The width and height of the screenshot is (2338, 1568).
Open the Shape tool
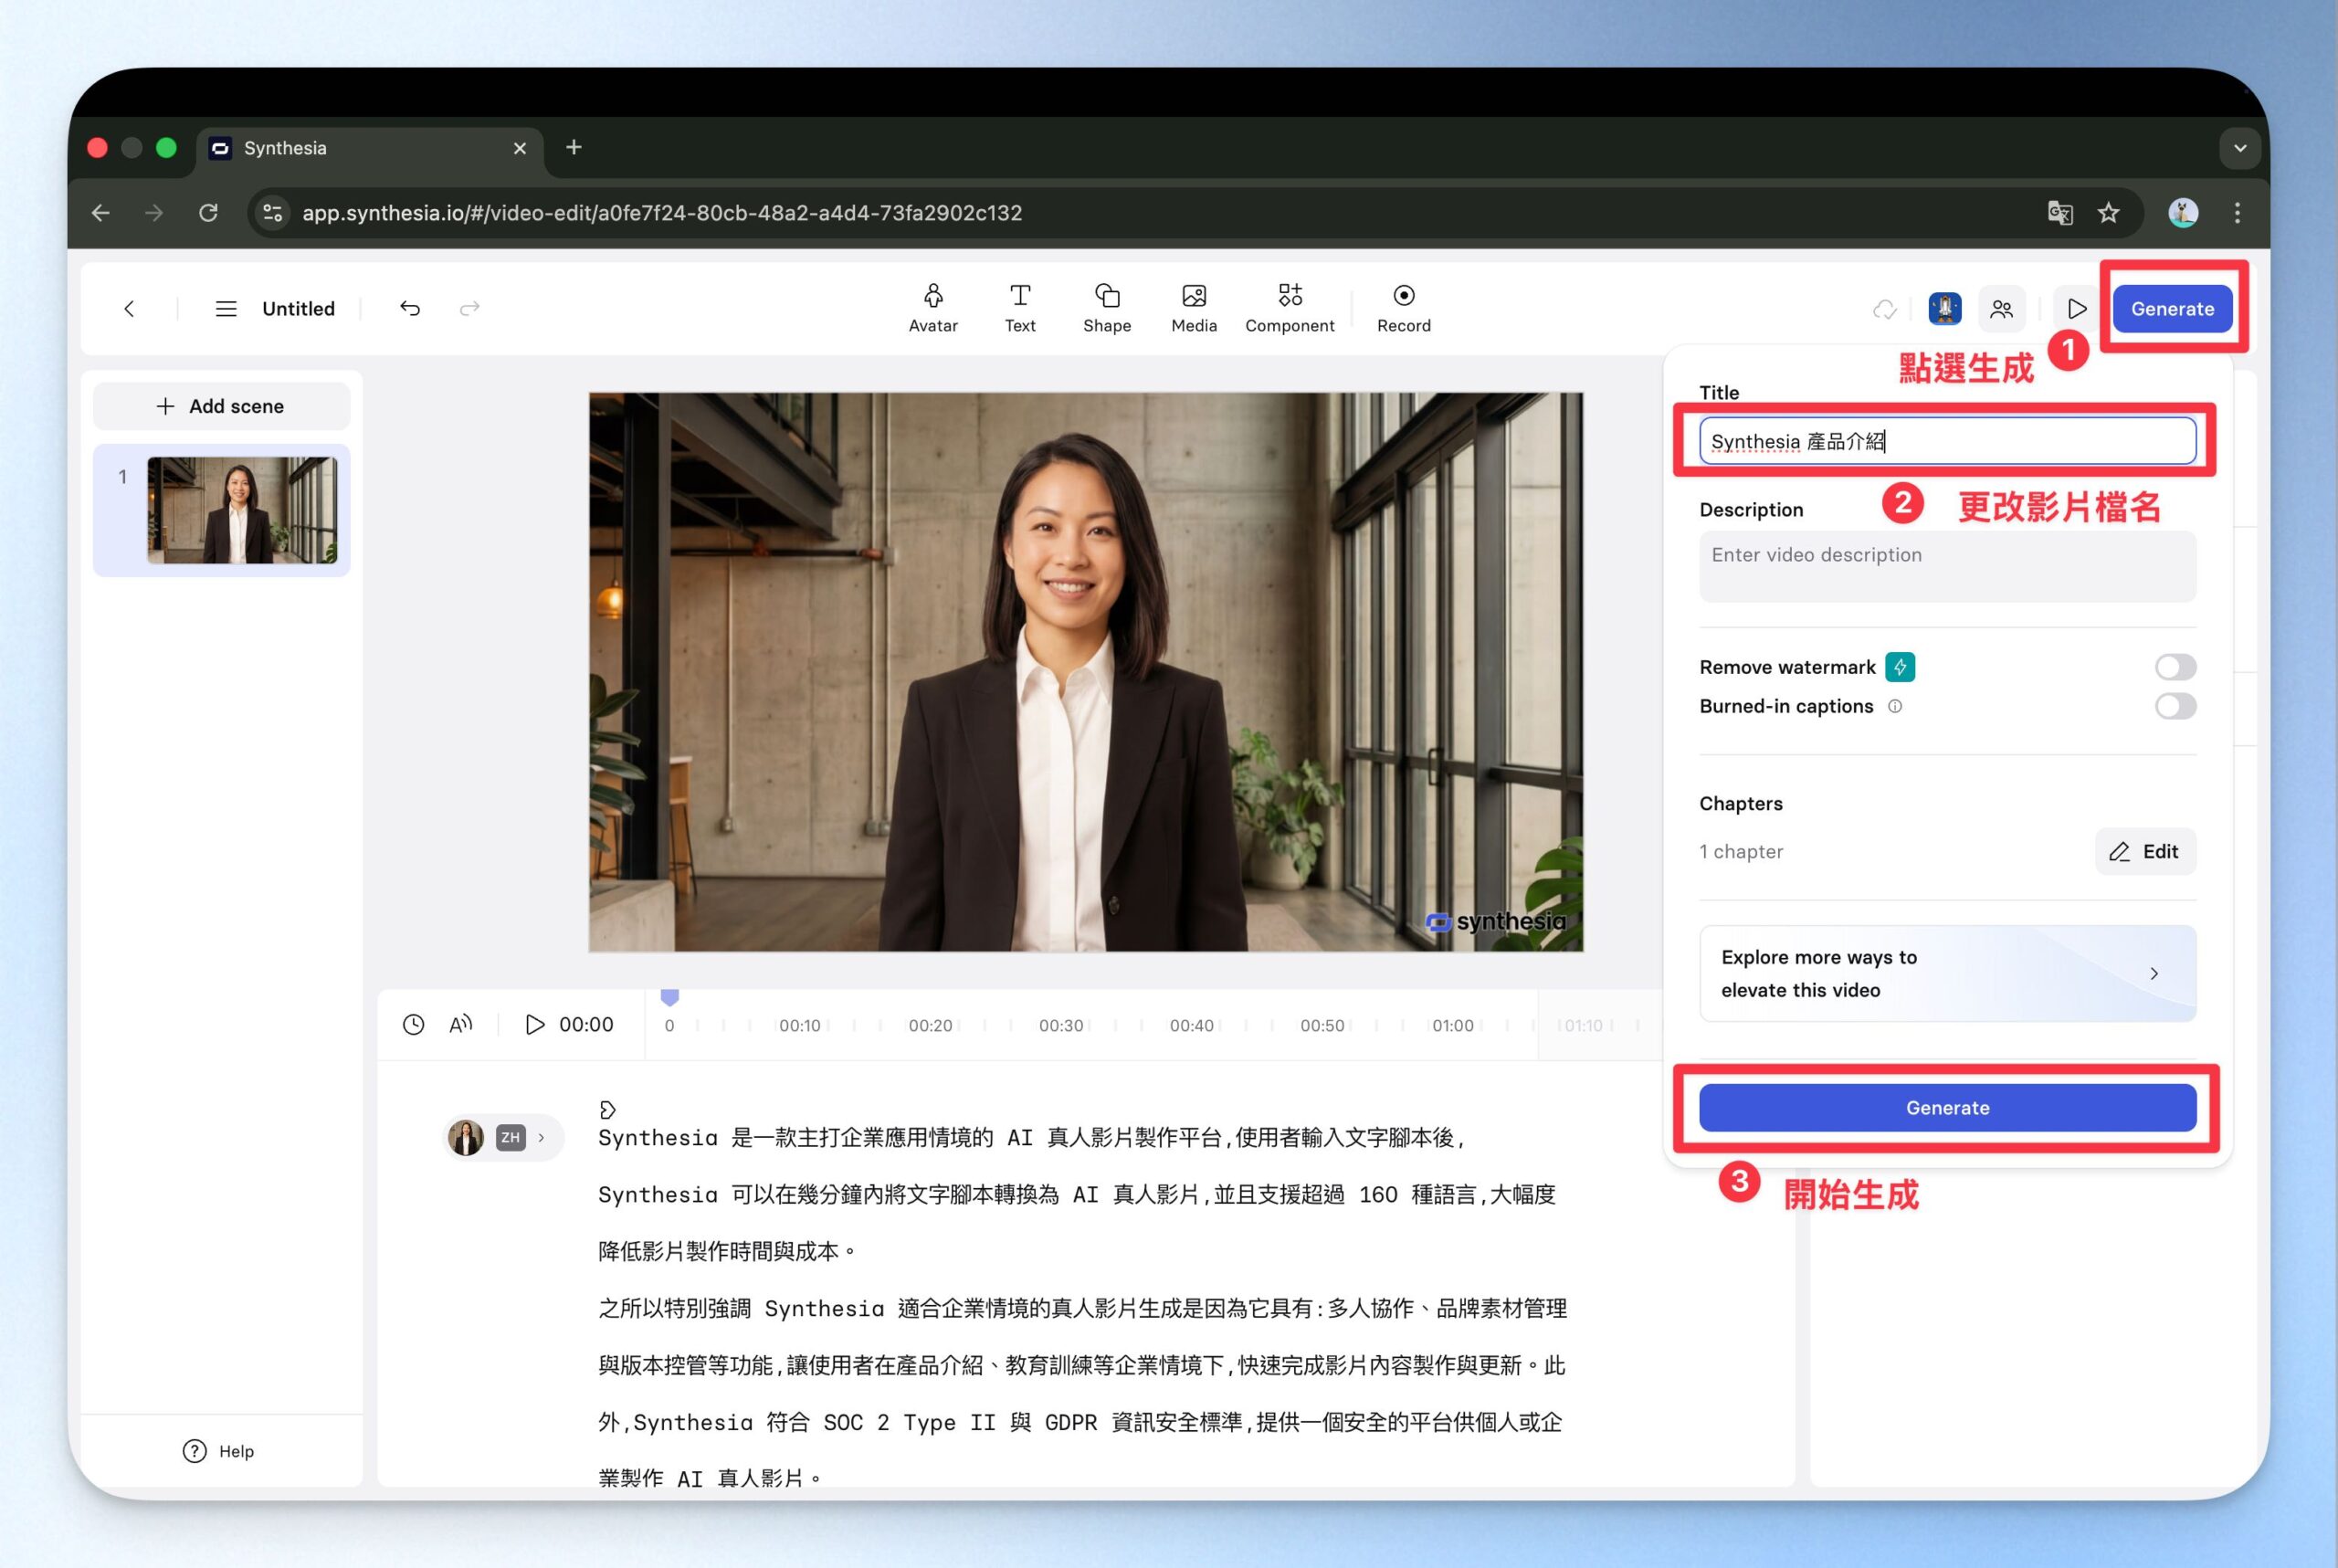coord(1106,307)
